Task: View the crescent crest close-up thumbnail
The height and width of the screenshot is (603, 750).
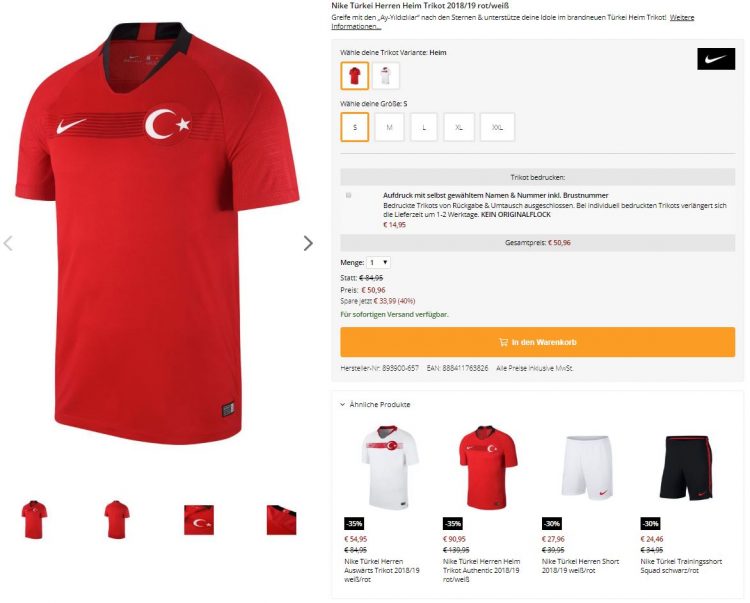Action: [199, 520]
